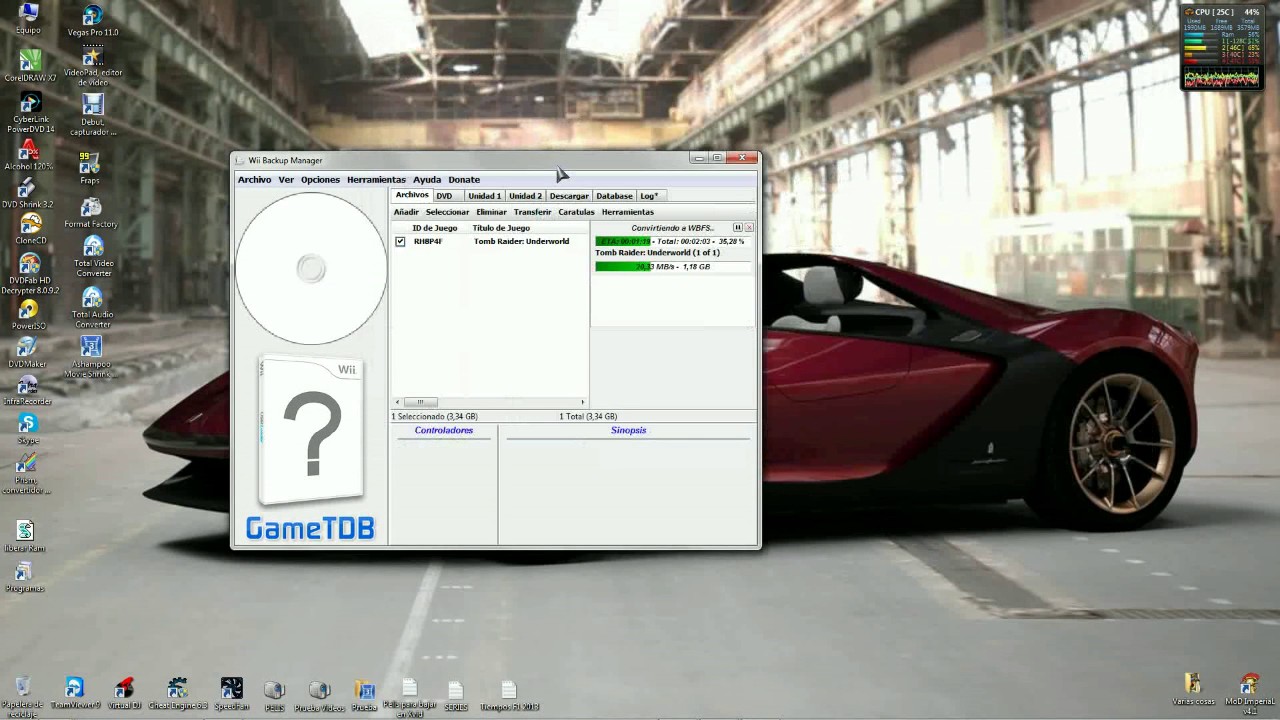
Task: Open the SpeedFan desktop shortcut
Action: 231,694
